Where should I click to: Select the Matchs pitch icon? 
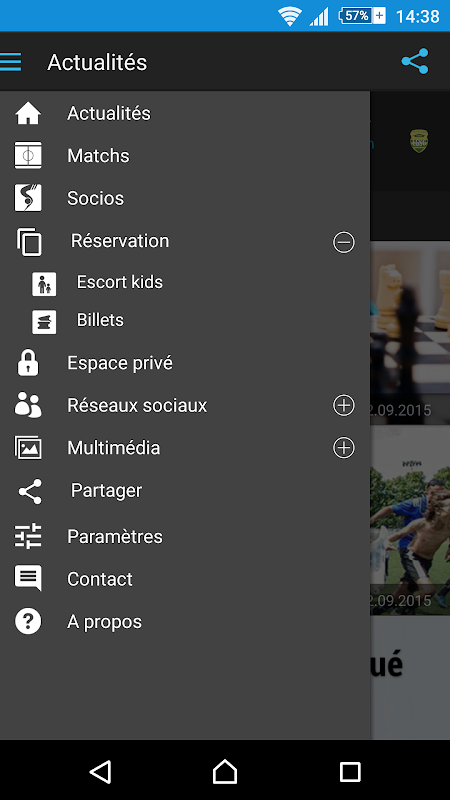28,156
